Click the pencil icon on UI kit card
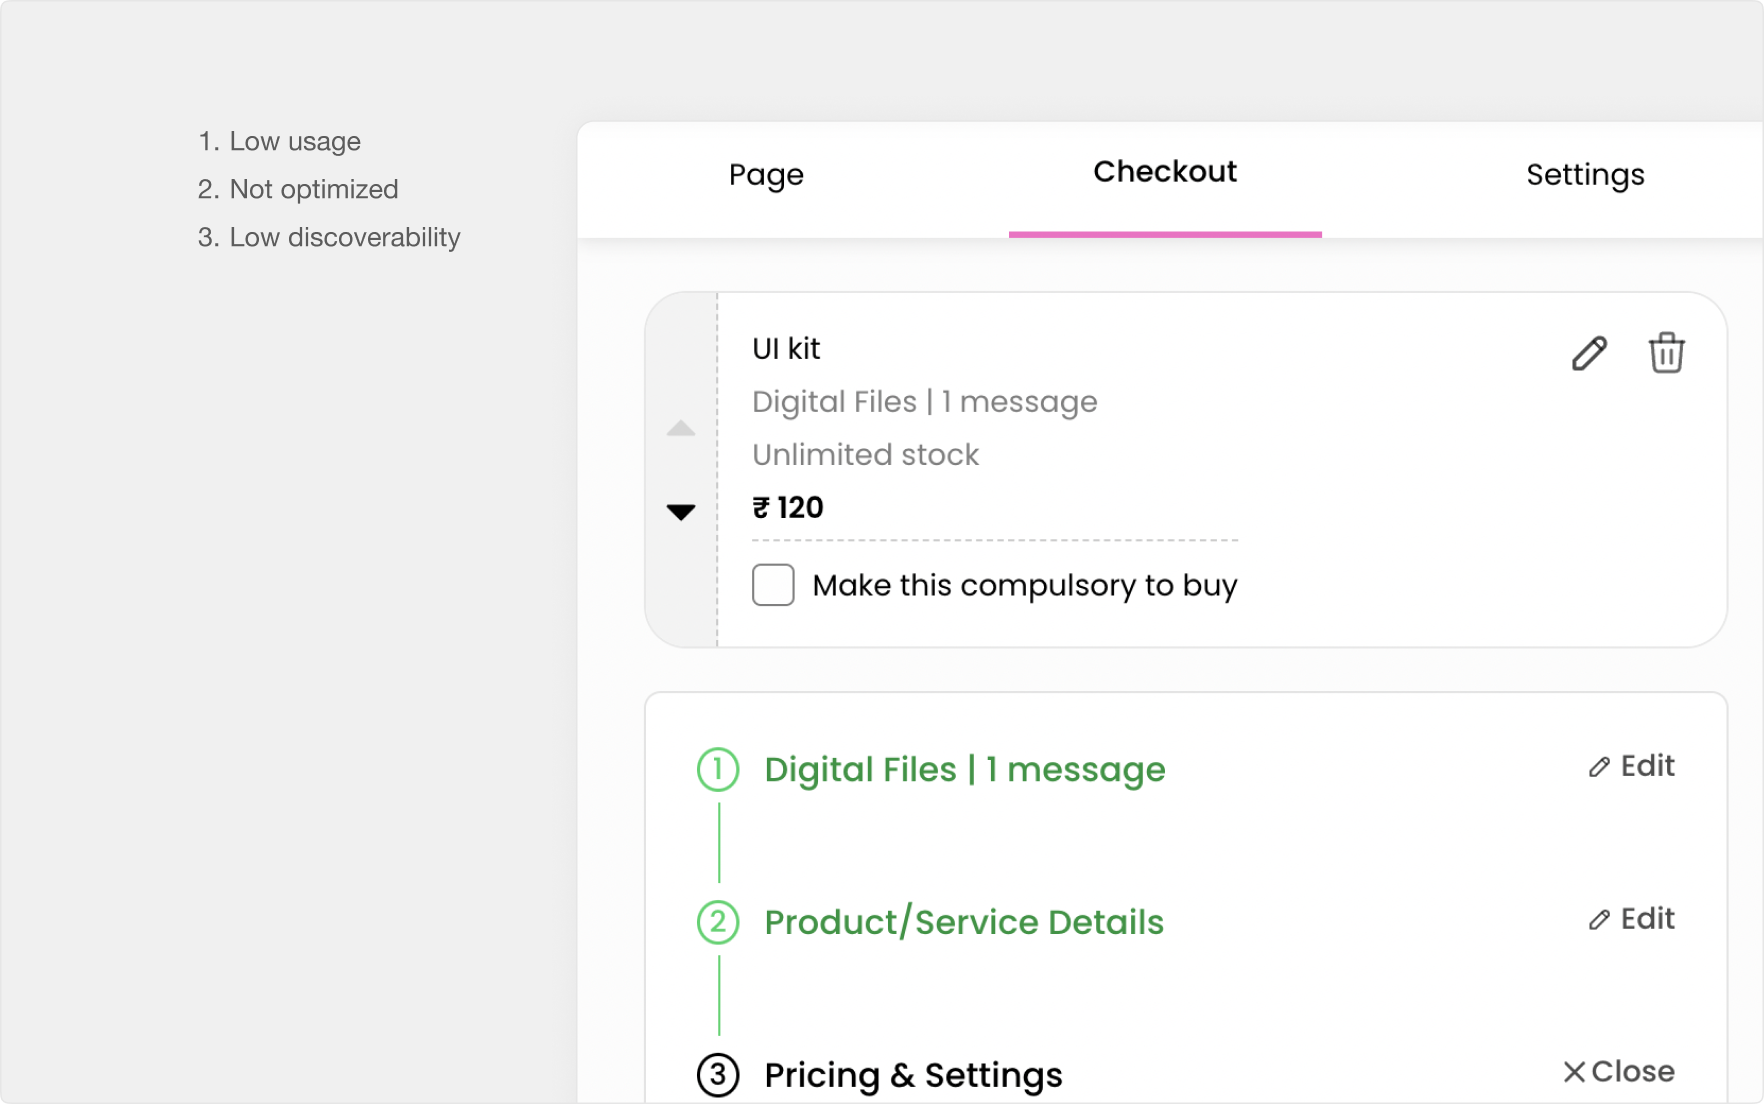This screenshot has height=1104, width=1764. (1589, 353)
